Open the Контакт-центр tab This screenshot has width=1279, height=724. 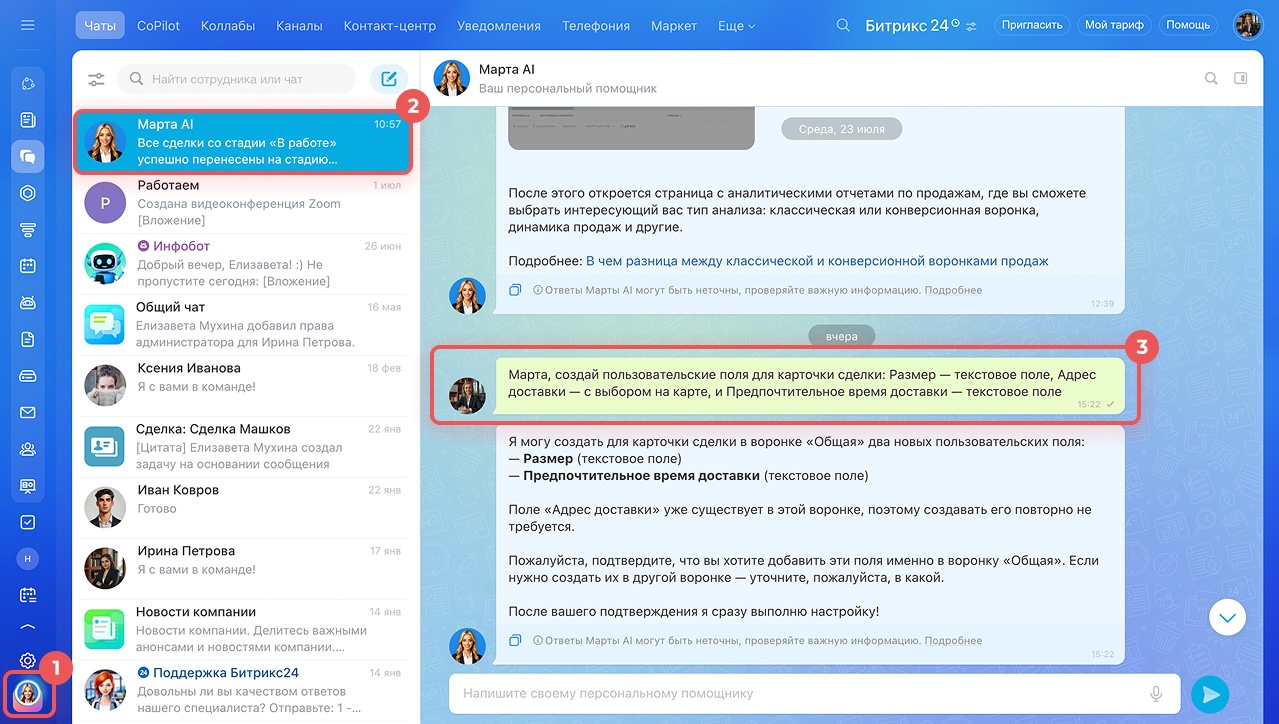(x=389, y=25)
